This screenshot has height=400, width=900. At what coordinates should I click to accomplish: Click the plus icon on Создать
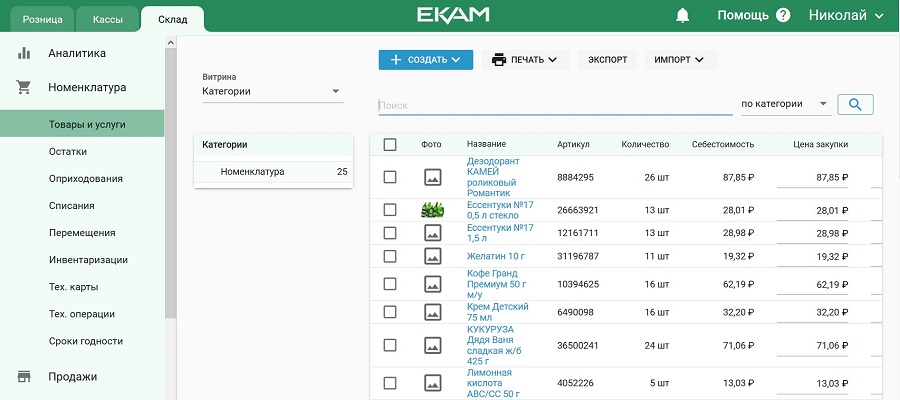(x=395, y=60)
